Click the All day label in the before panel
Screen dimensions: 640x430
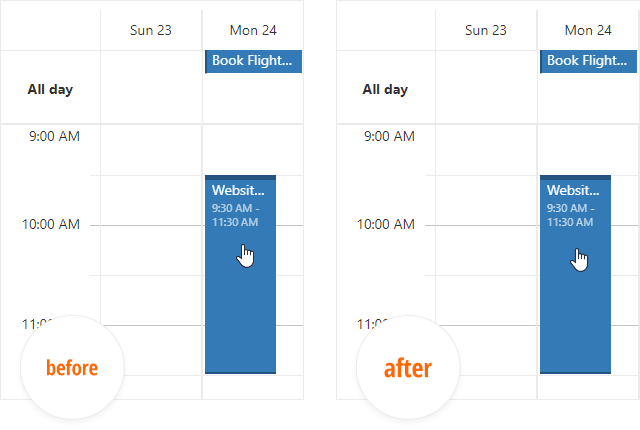(50, 89)
